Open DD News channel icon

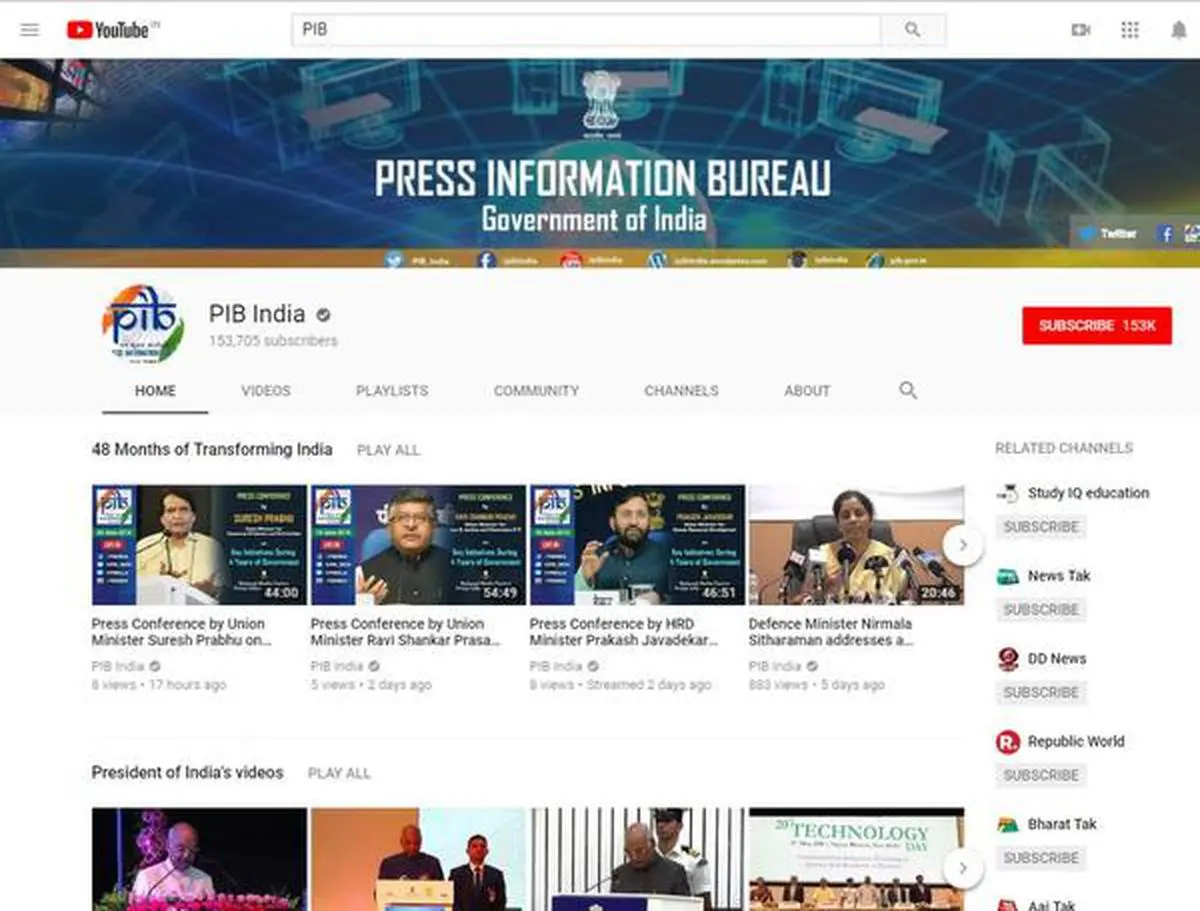1008,659
